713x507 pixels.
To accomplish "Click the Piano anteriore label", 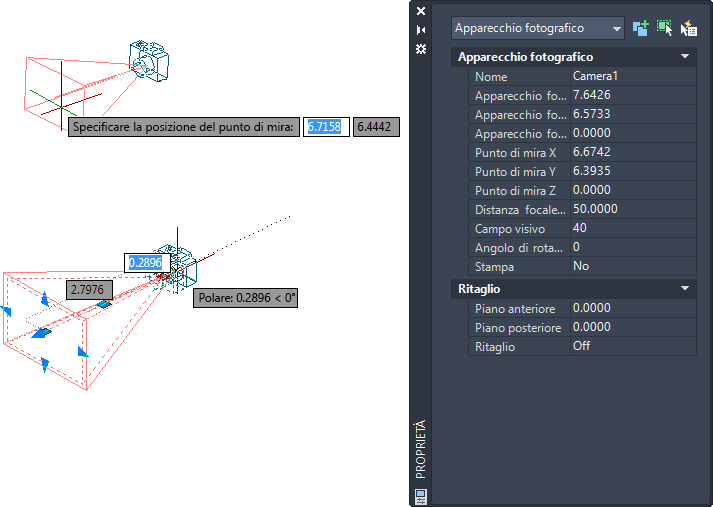I will coord(515,309).
